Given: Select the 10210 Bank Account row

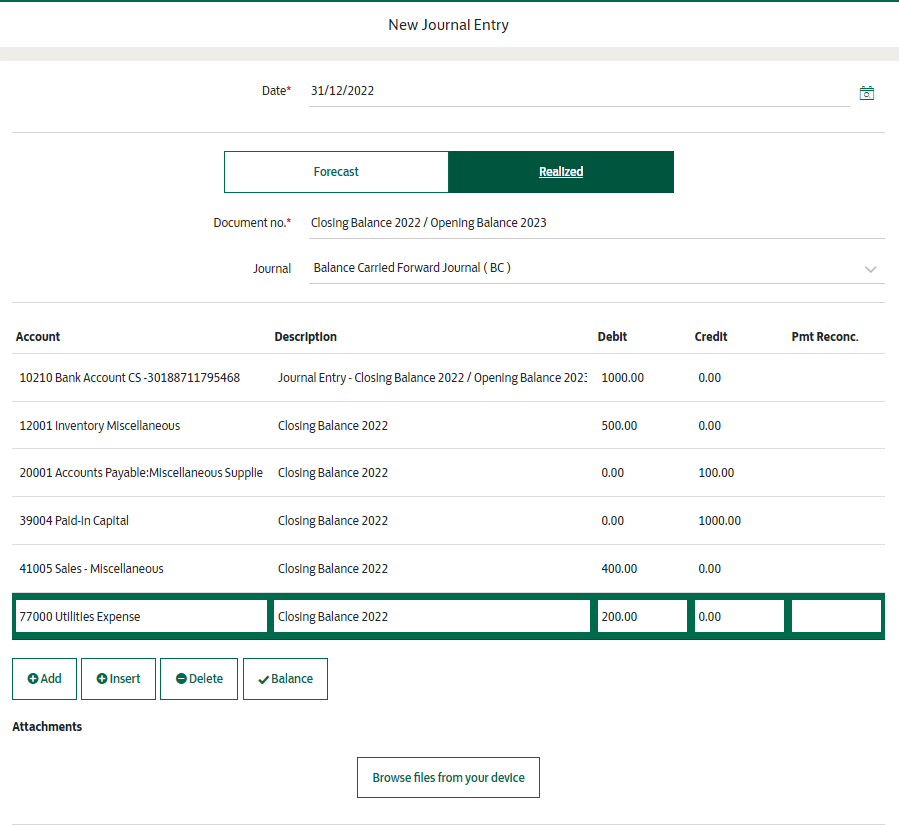Looking at the screenshot, I should pyautogui.click(x=130, y=378).
